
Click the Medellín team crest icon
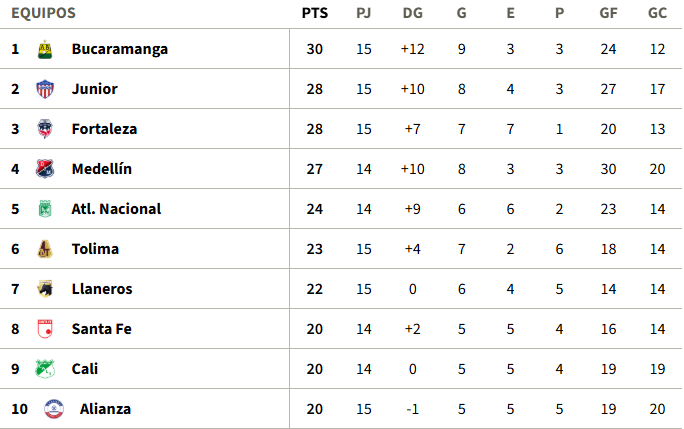44,169
